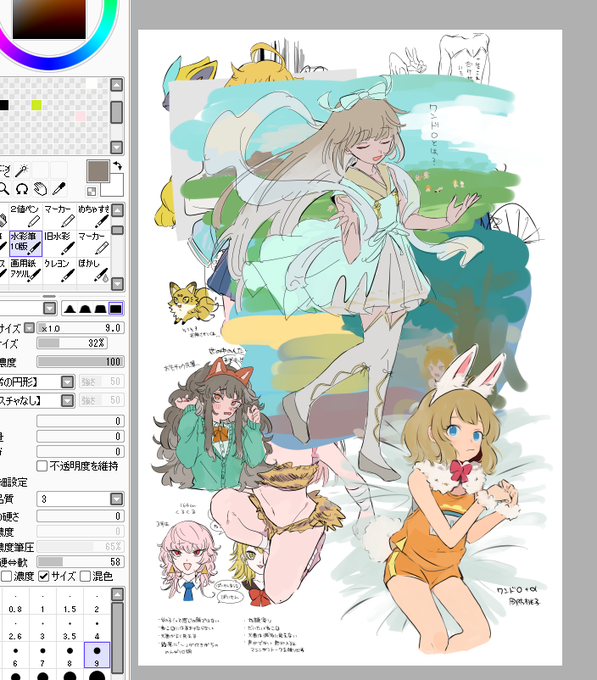The width and height of the screenshot is (597, 680).
Task: Select the Zoom magnifier tool
Action: pos(4,189)
